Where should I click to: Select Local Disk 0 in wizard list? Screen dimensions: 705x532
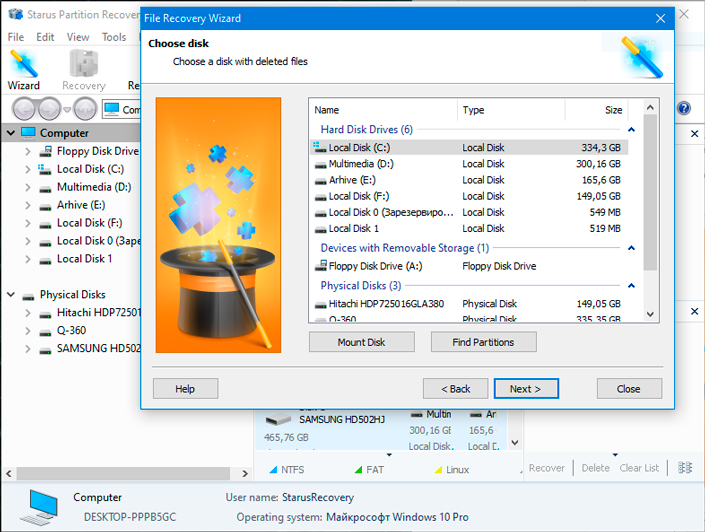pyautogui.click(x=468, y=212)
